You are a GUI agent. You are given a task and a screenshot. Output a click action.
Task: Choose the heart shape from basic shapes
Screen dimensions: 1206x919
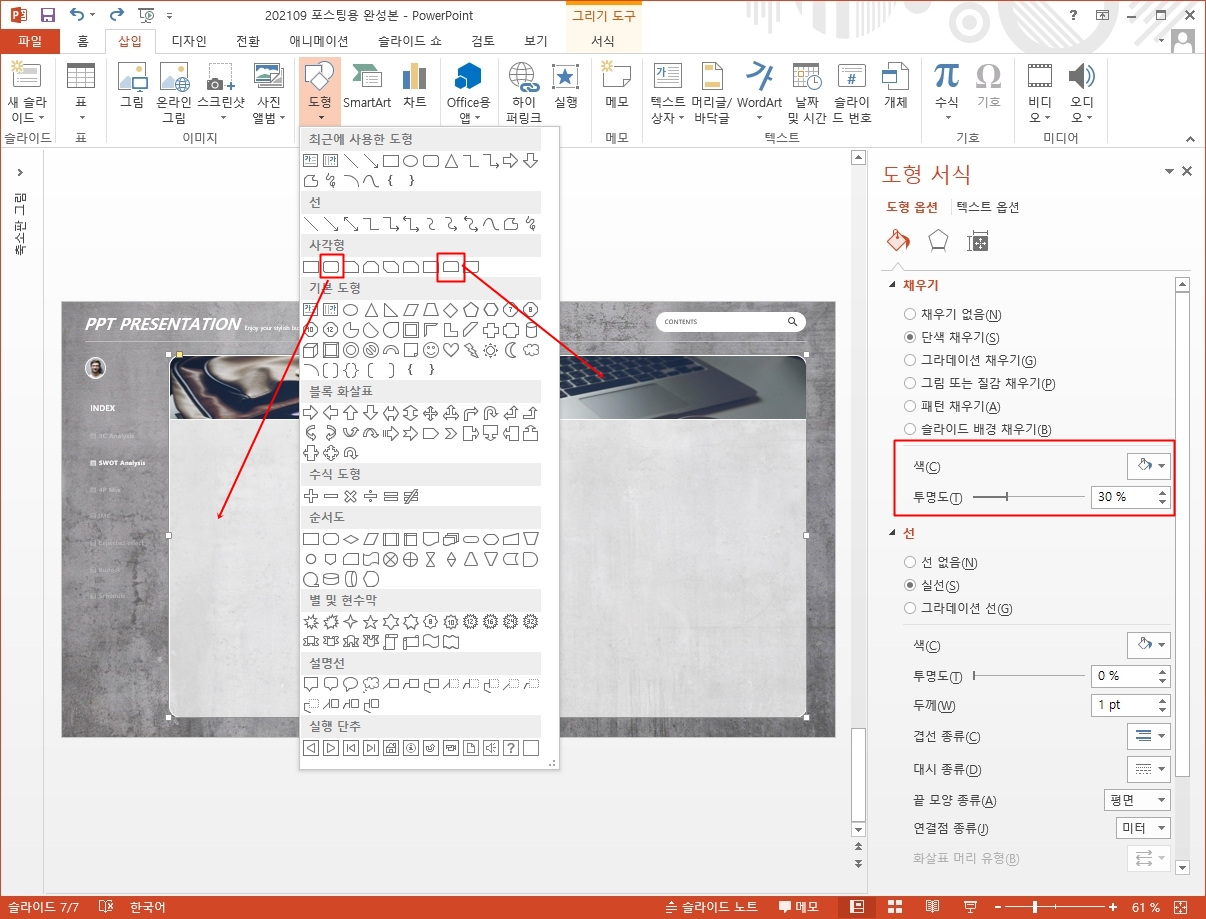coord(450,350)
